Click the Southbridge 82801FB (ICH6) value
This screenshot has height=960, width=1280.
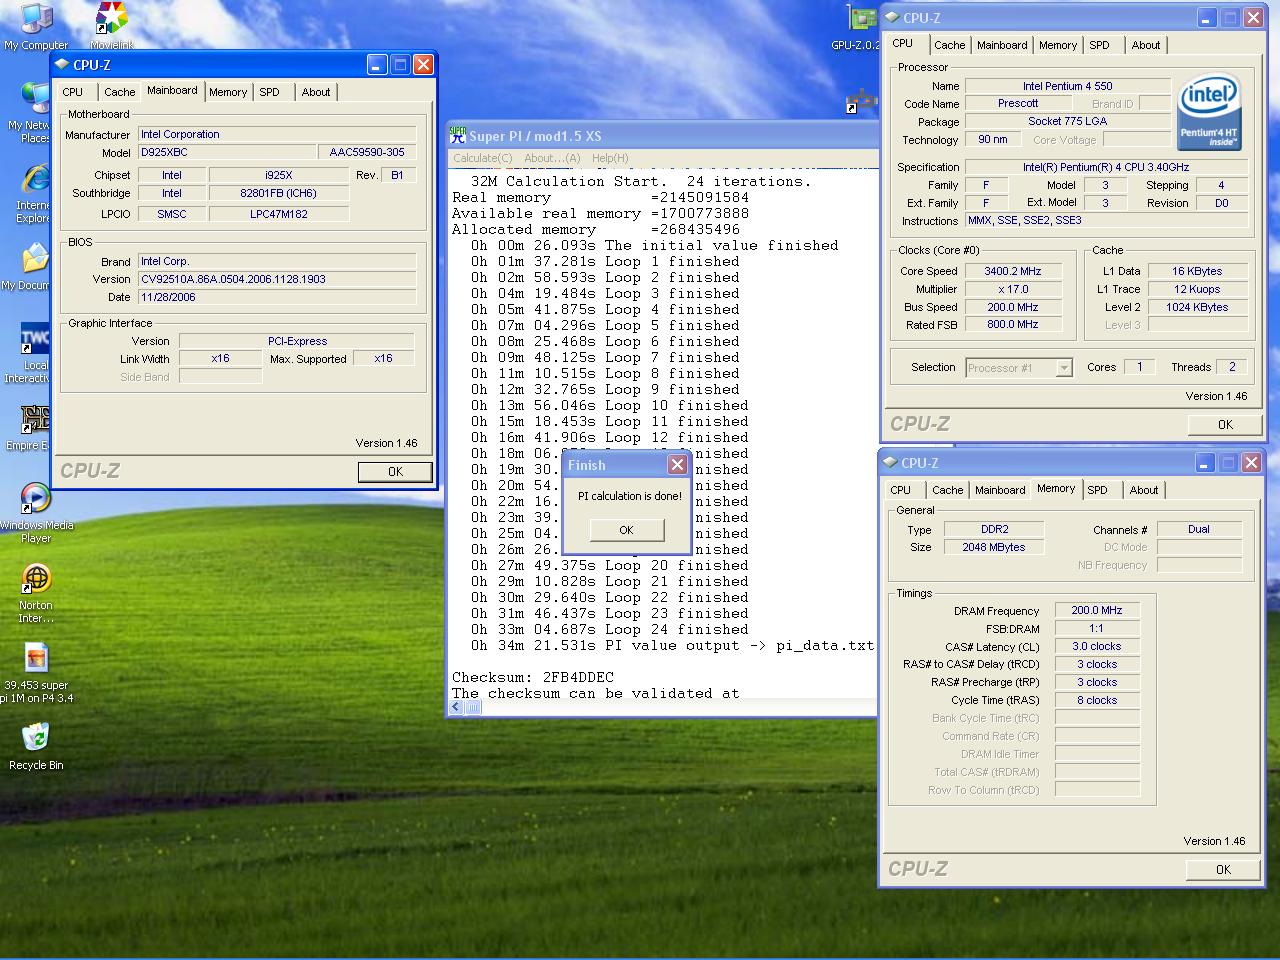point(278,194)
